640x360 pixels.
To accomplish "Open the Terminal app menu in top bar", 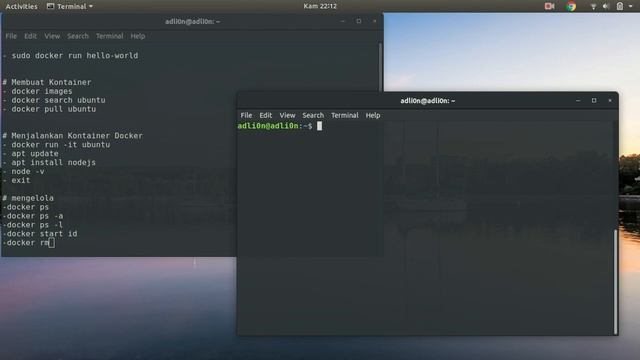I will click(x=70, y=7).
